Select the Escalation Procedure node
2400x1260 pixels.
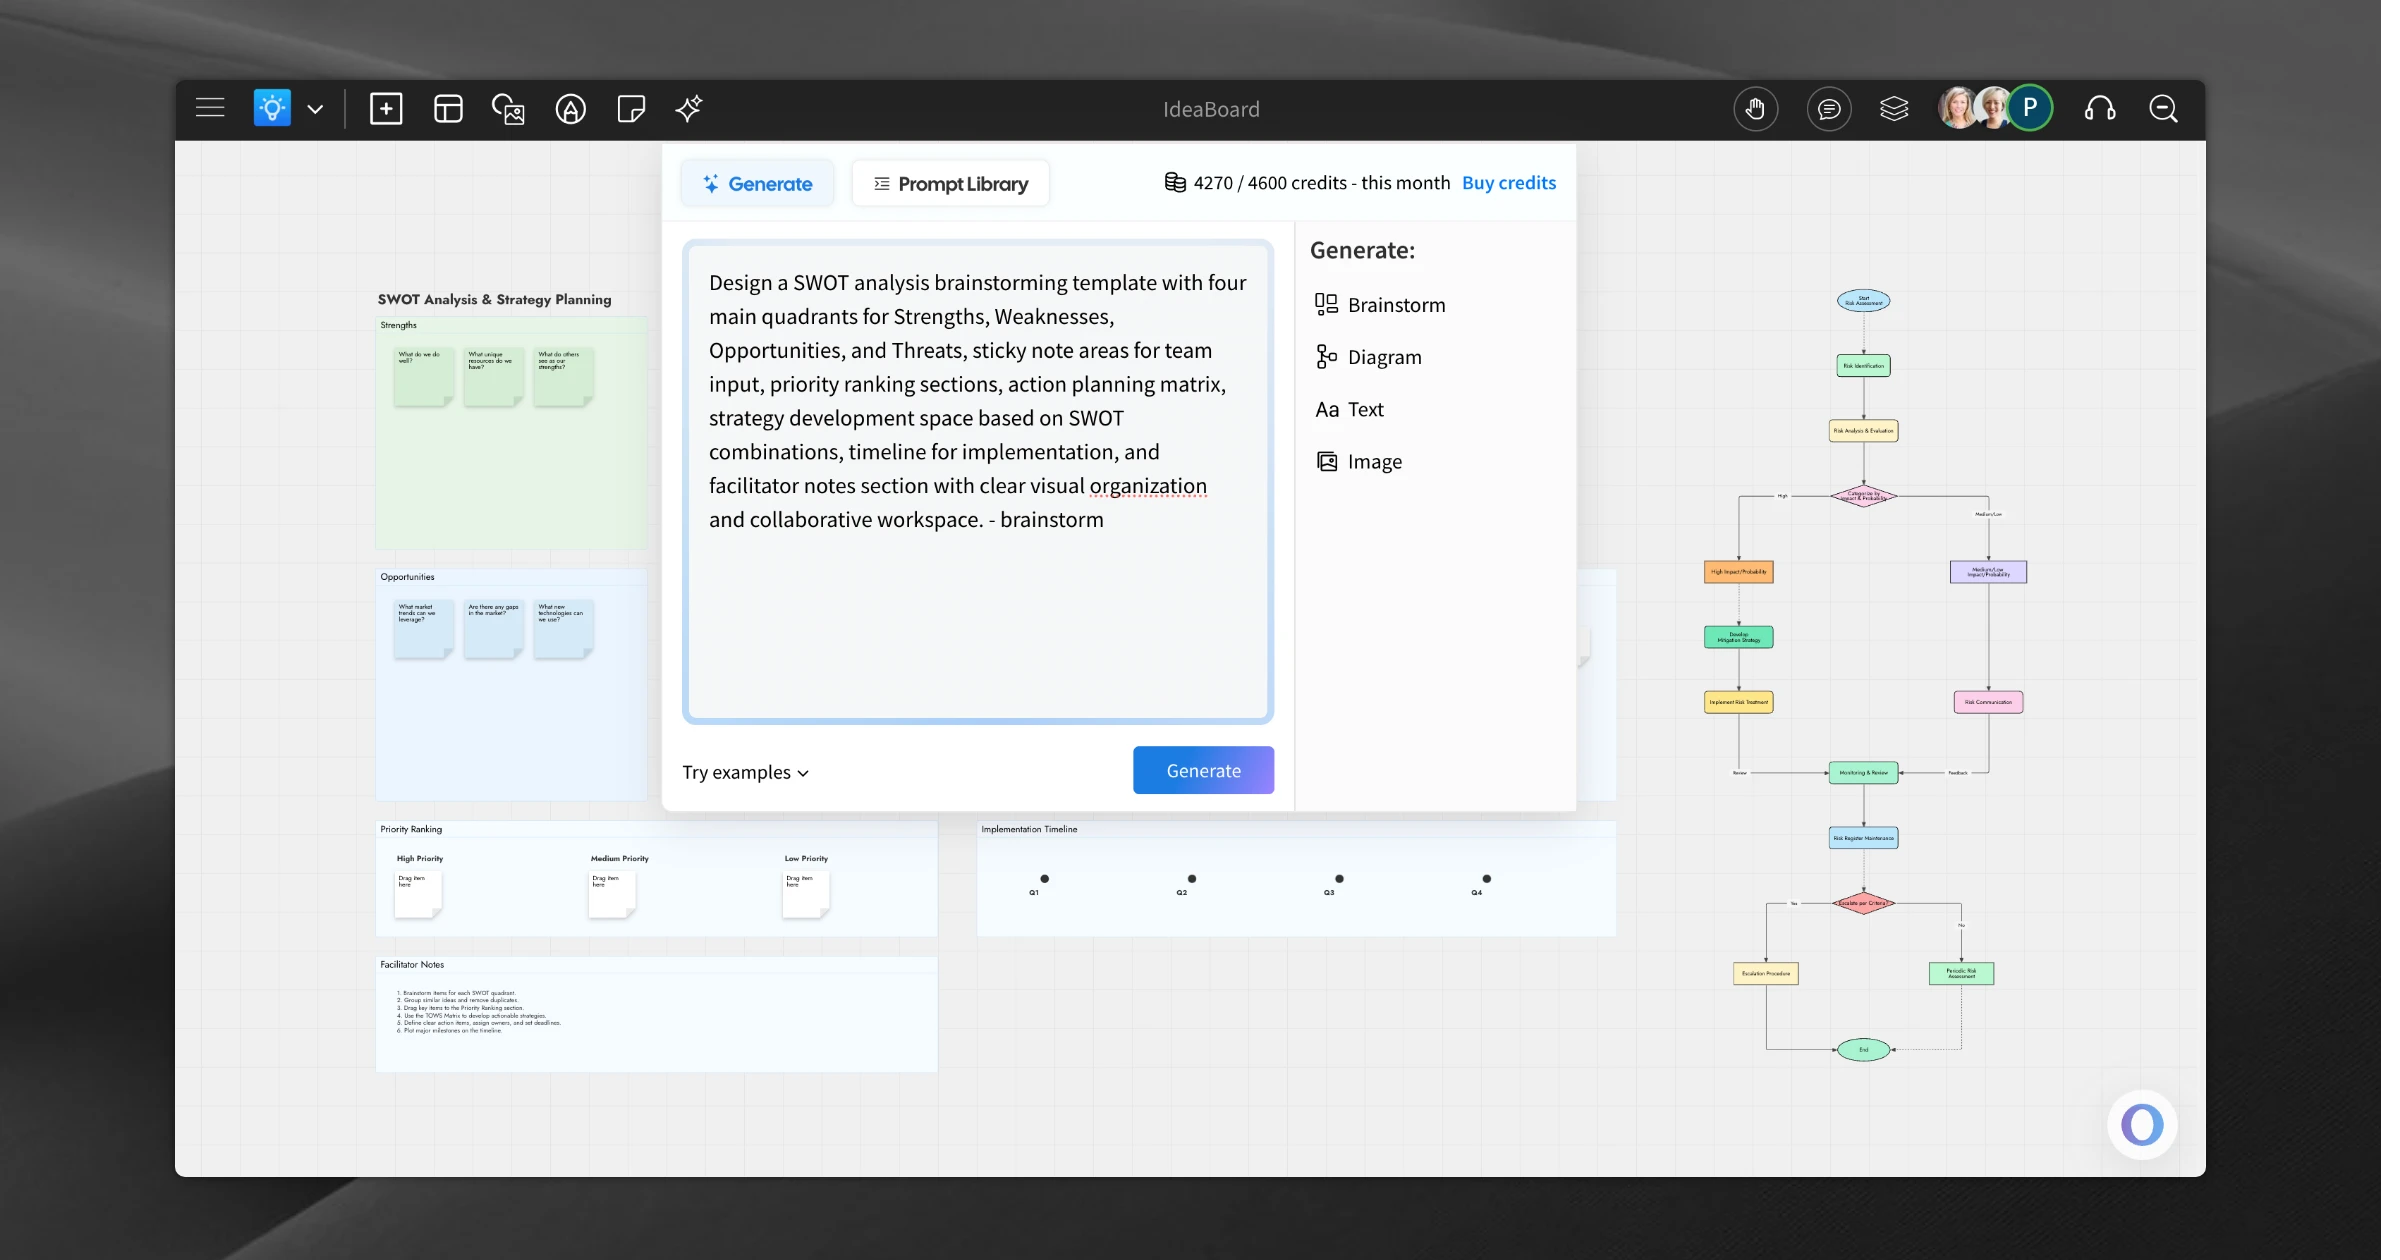click(1765, 973)
